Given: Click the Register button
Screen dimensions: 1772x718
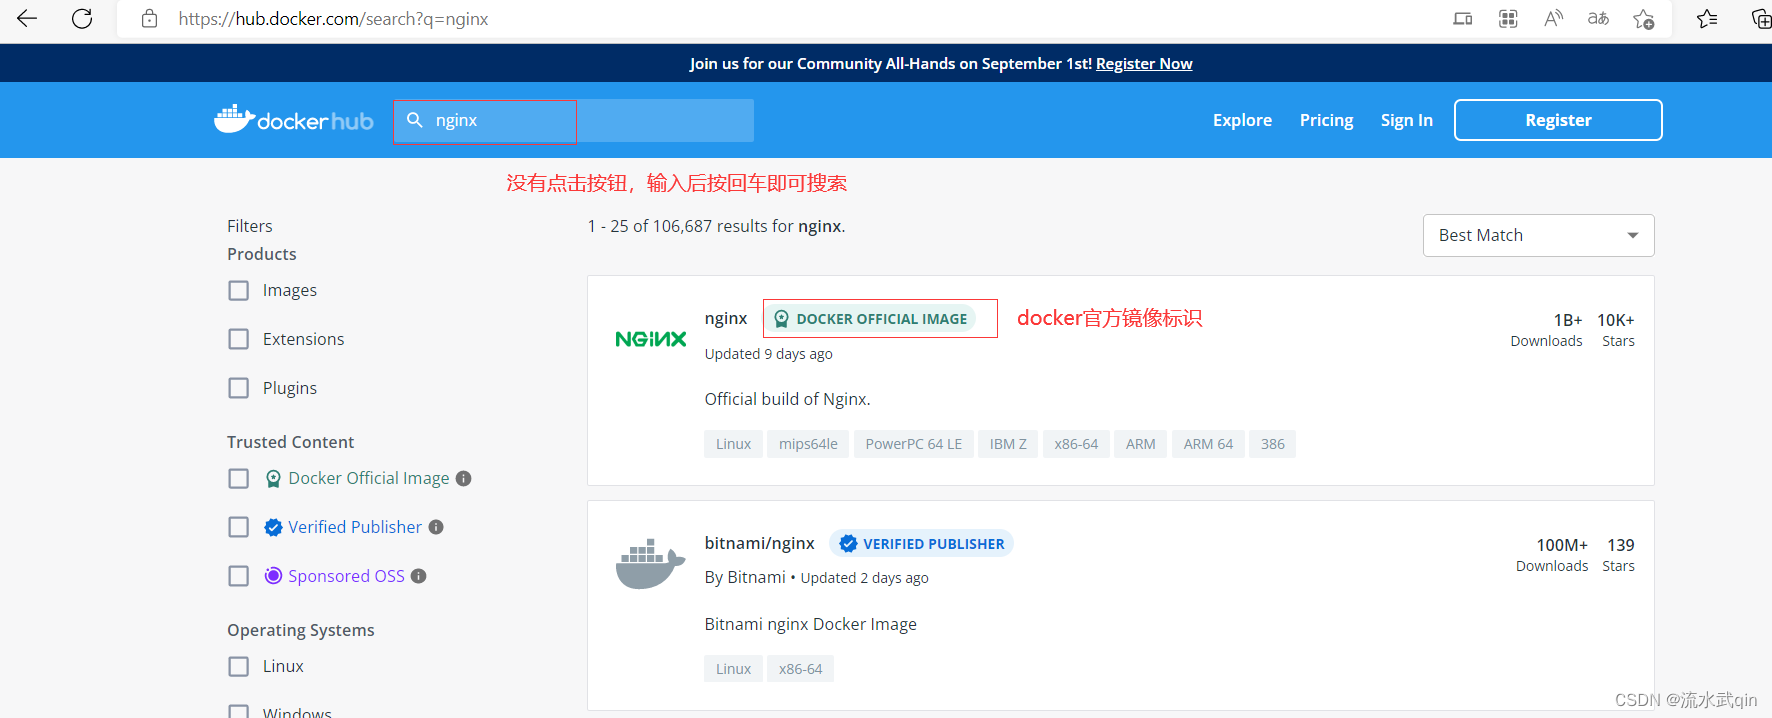Looking at the screenshot, I should [1558, 120].
